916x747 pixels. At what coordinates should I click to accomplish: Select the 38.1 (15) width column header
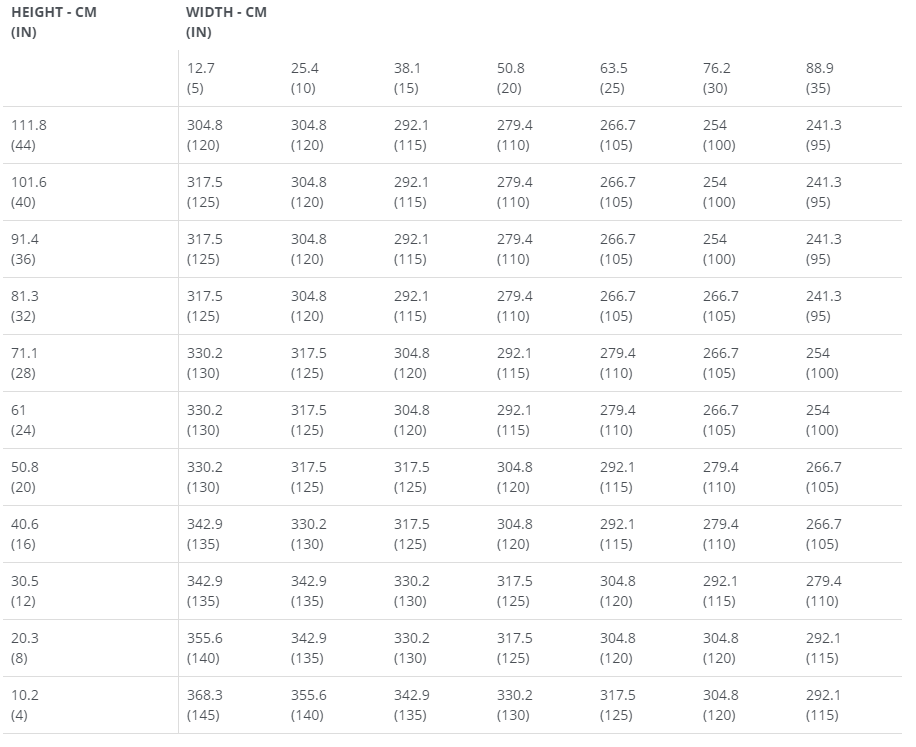pos(407,78)
